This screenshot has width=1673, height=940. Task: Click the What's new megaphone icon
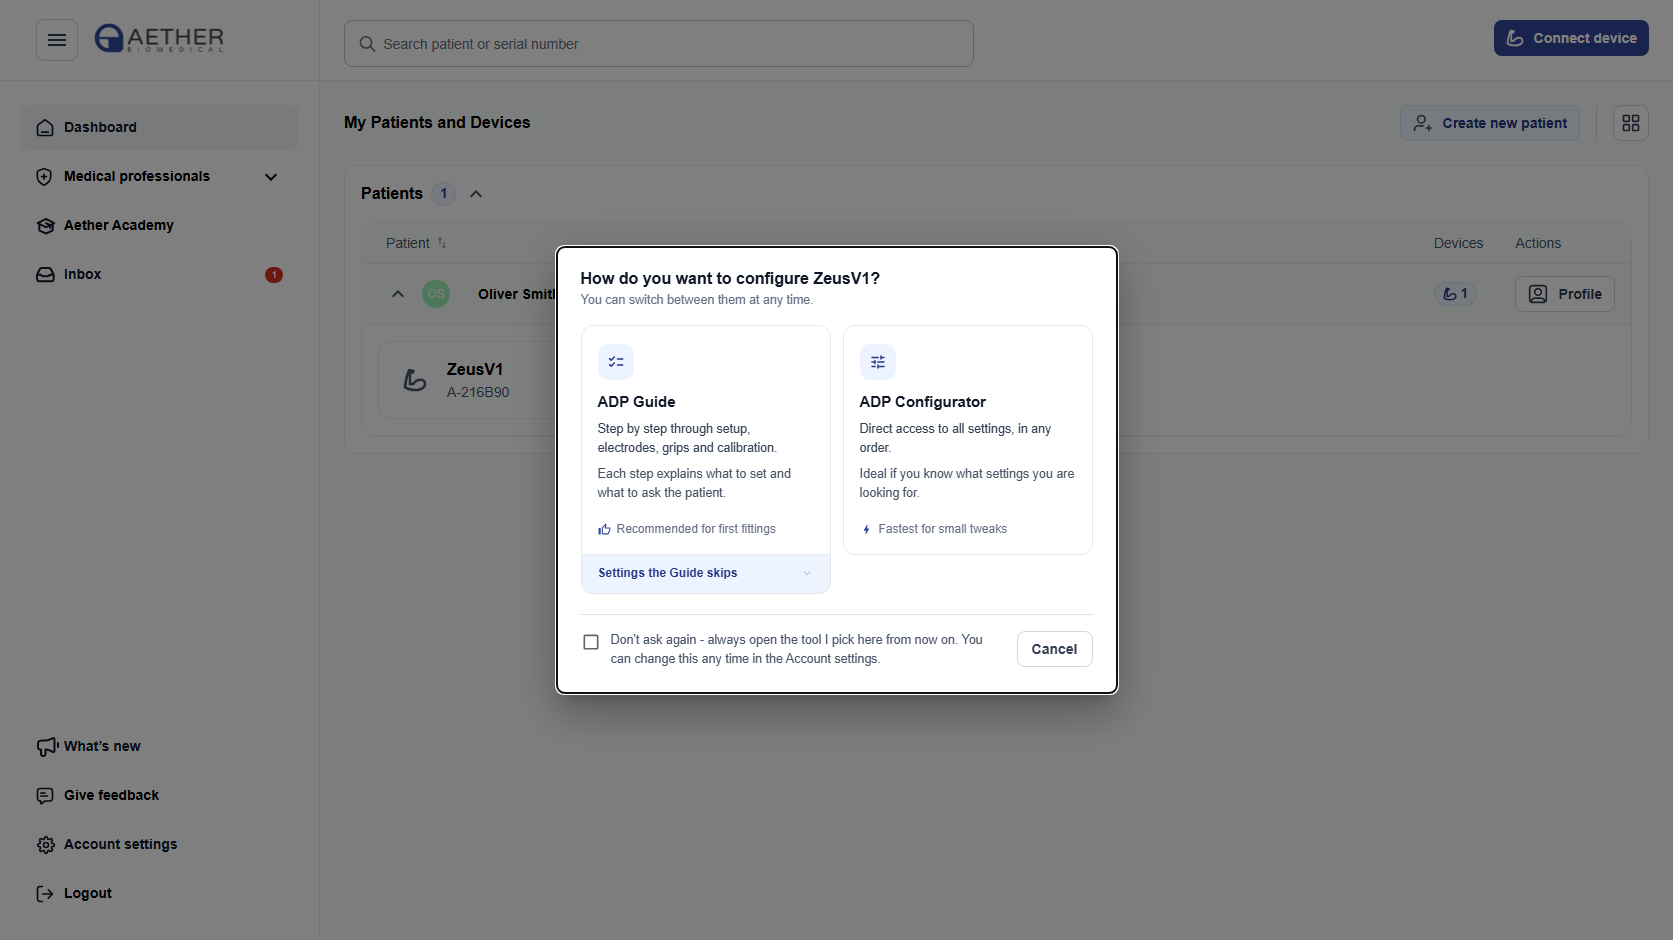(46, 747)
